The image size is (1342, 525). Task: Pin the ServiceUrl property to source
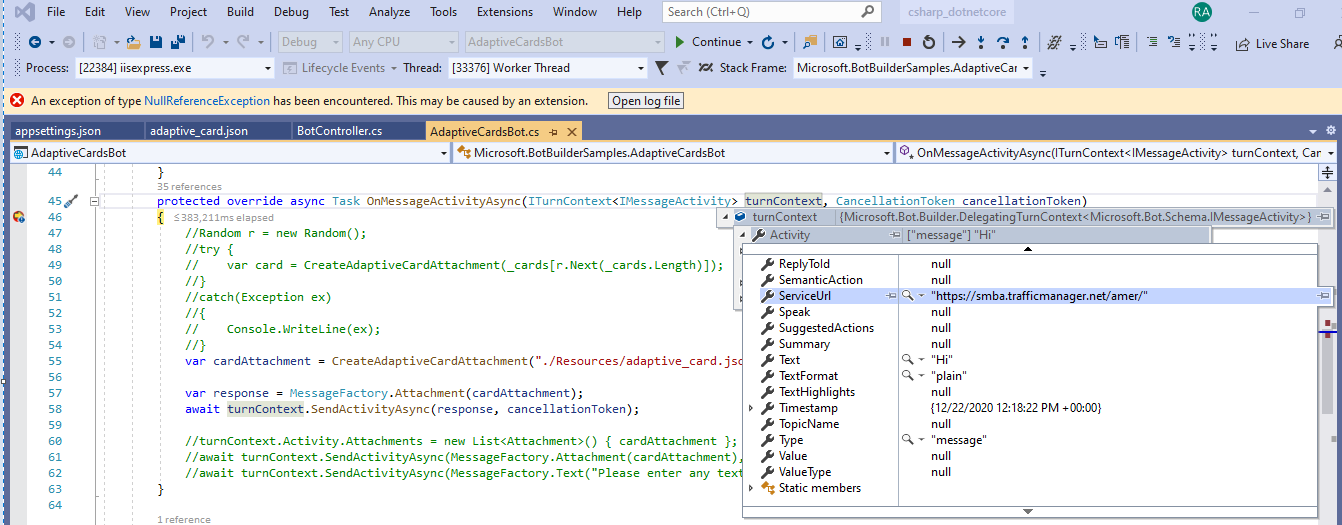(1324, 296)
